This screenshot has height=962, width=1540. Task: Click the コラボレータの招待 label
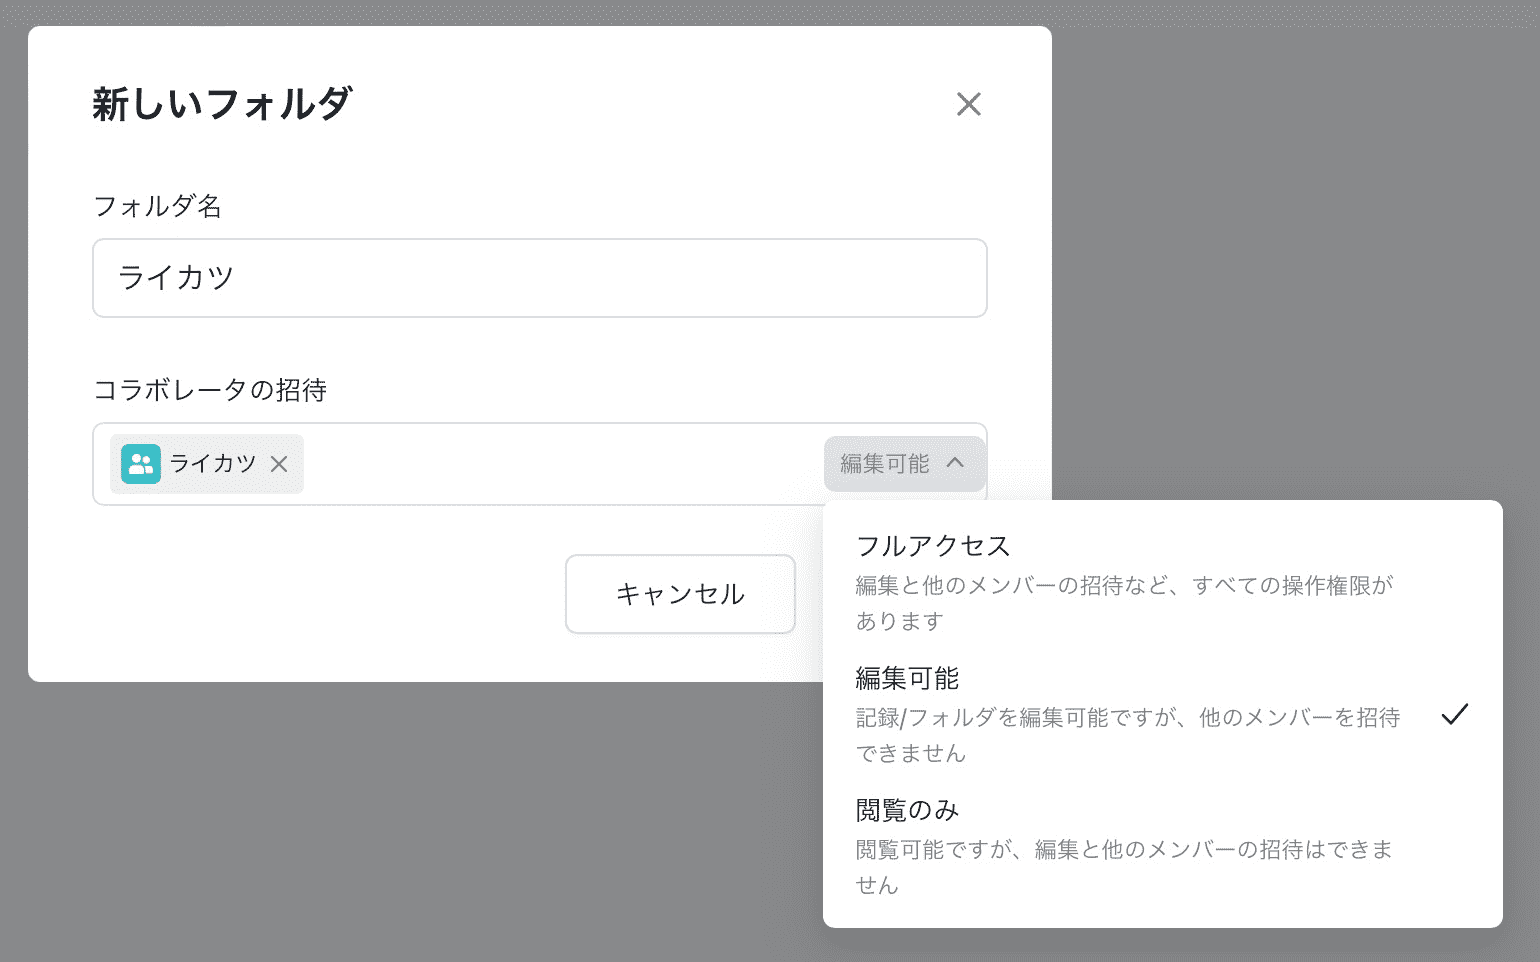coord(210,390)
